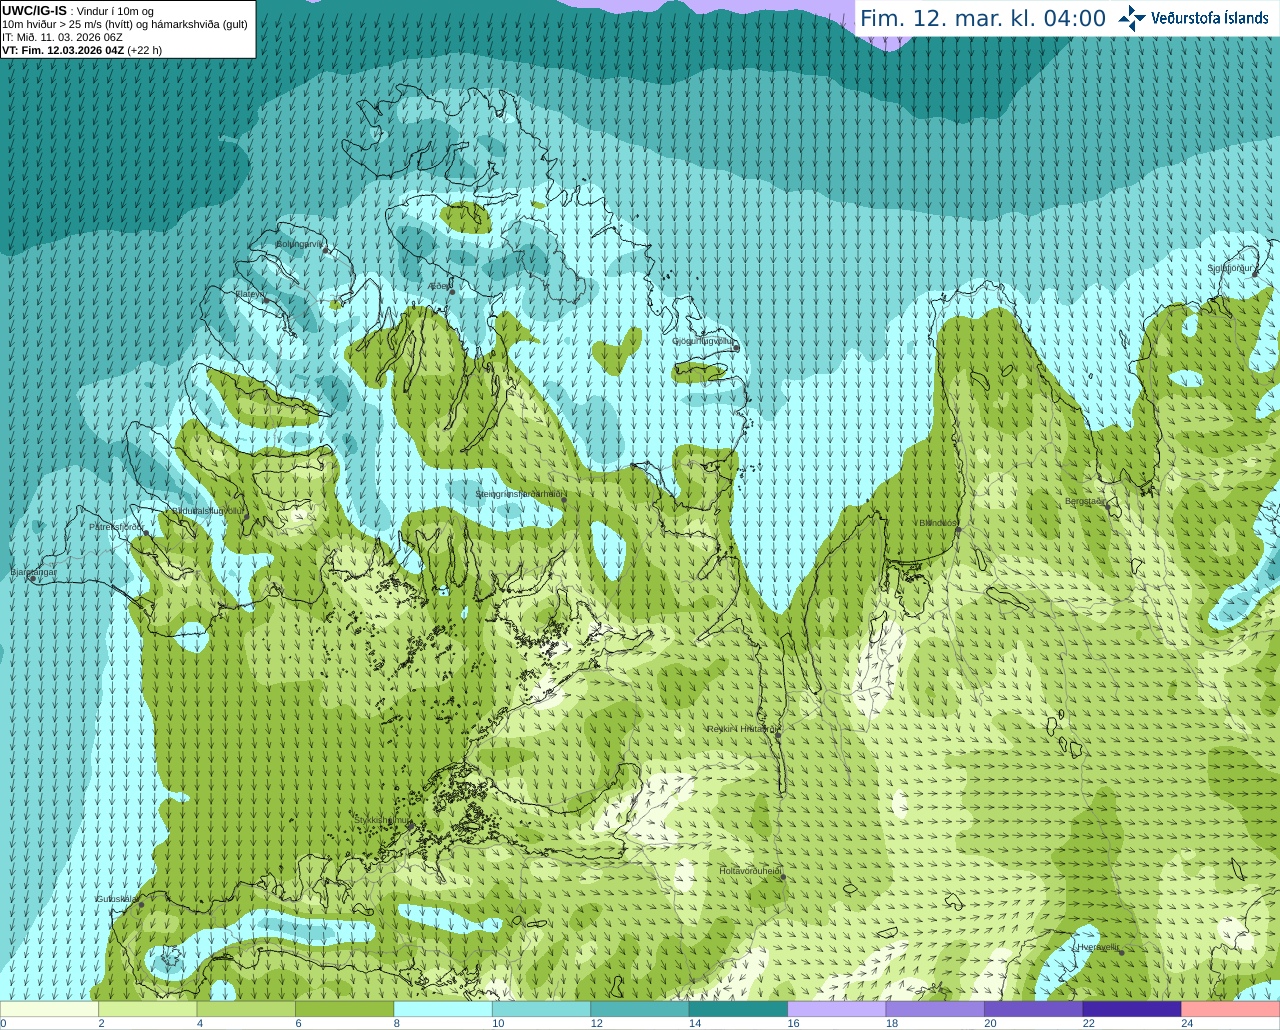
Task: Click the Gjögurflugvöllur station label
Action: coord(704,341)
